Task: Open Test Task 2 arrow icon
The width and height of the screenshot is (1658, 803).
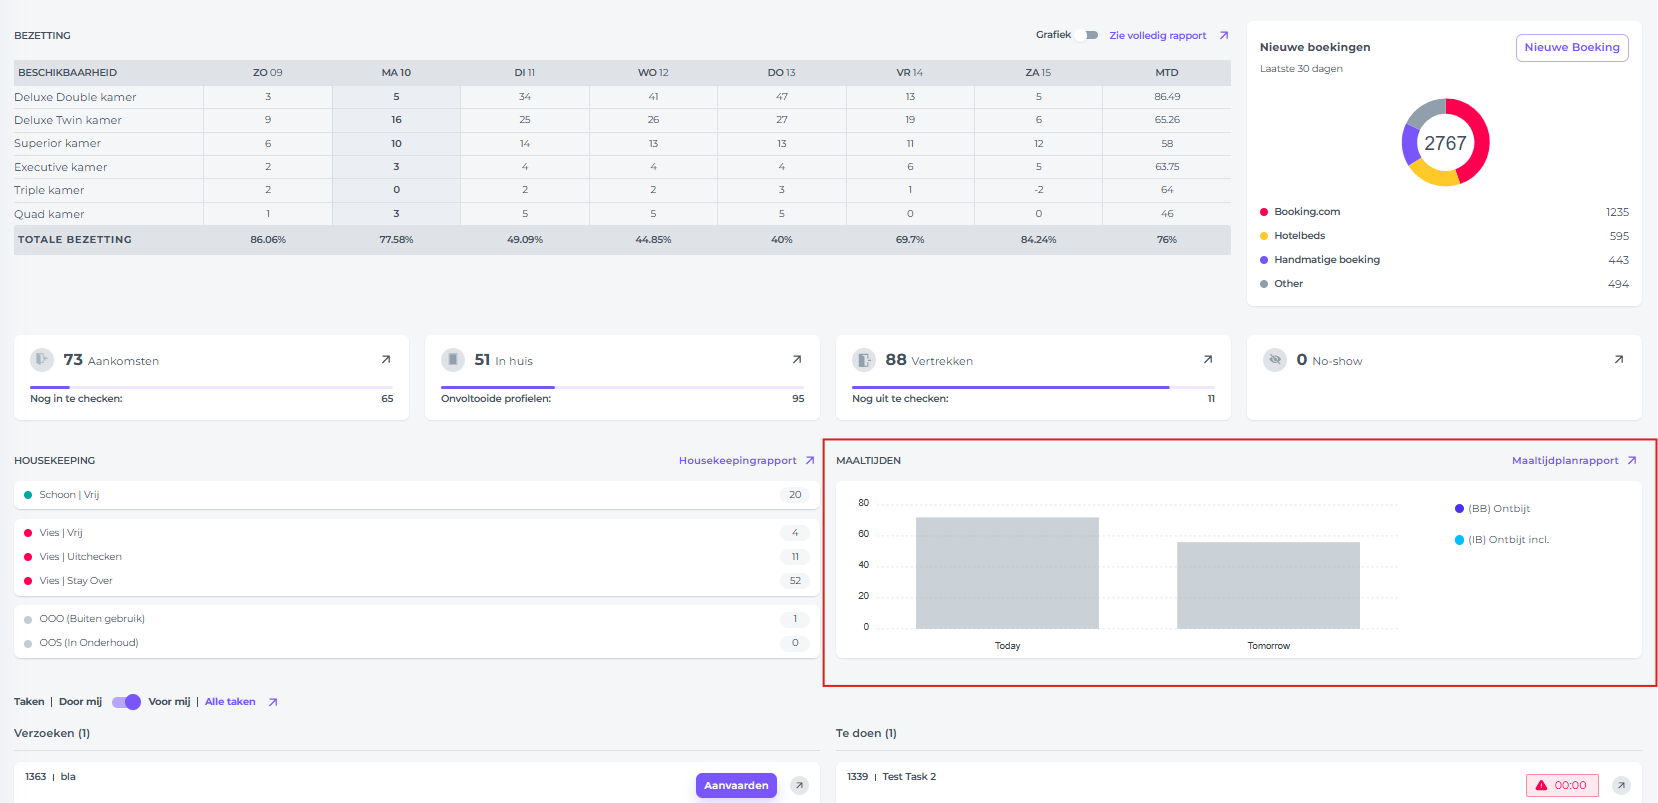Action: click(x=1621, y=786)
